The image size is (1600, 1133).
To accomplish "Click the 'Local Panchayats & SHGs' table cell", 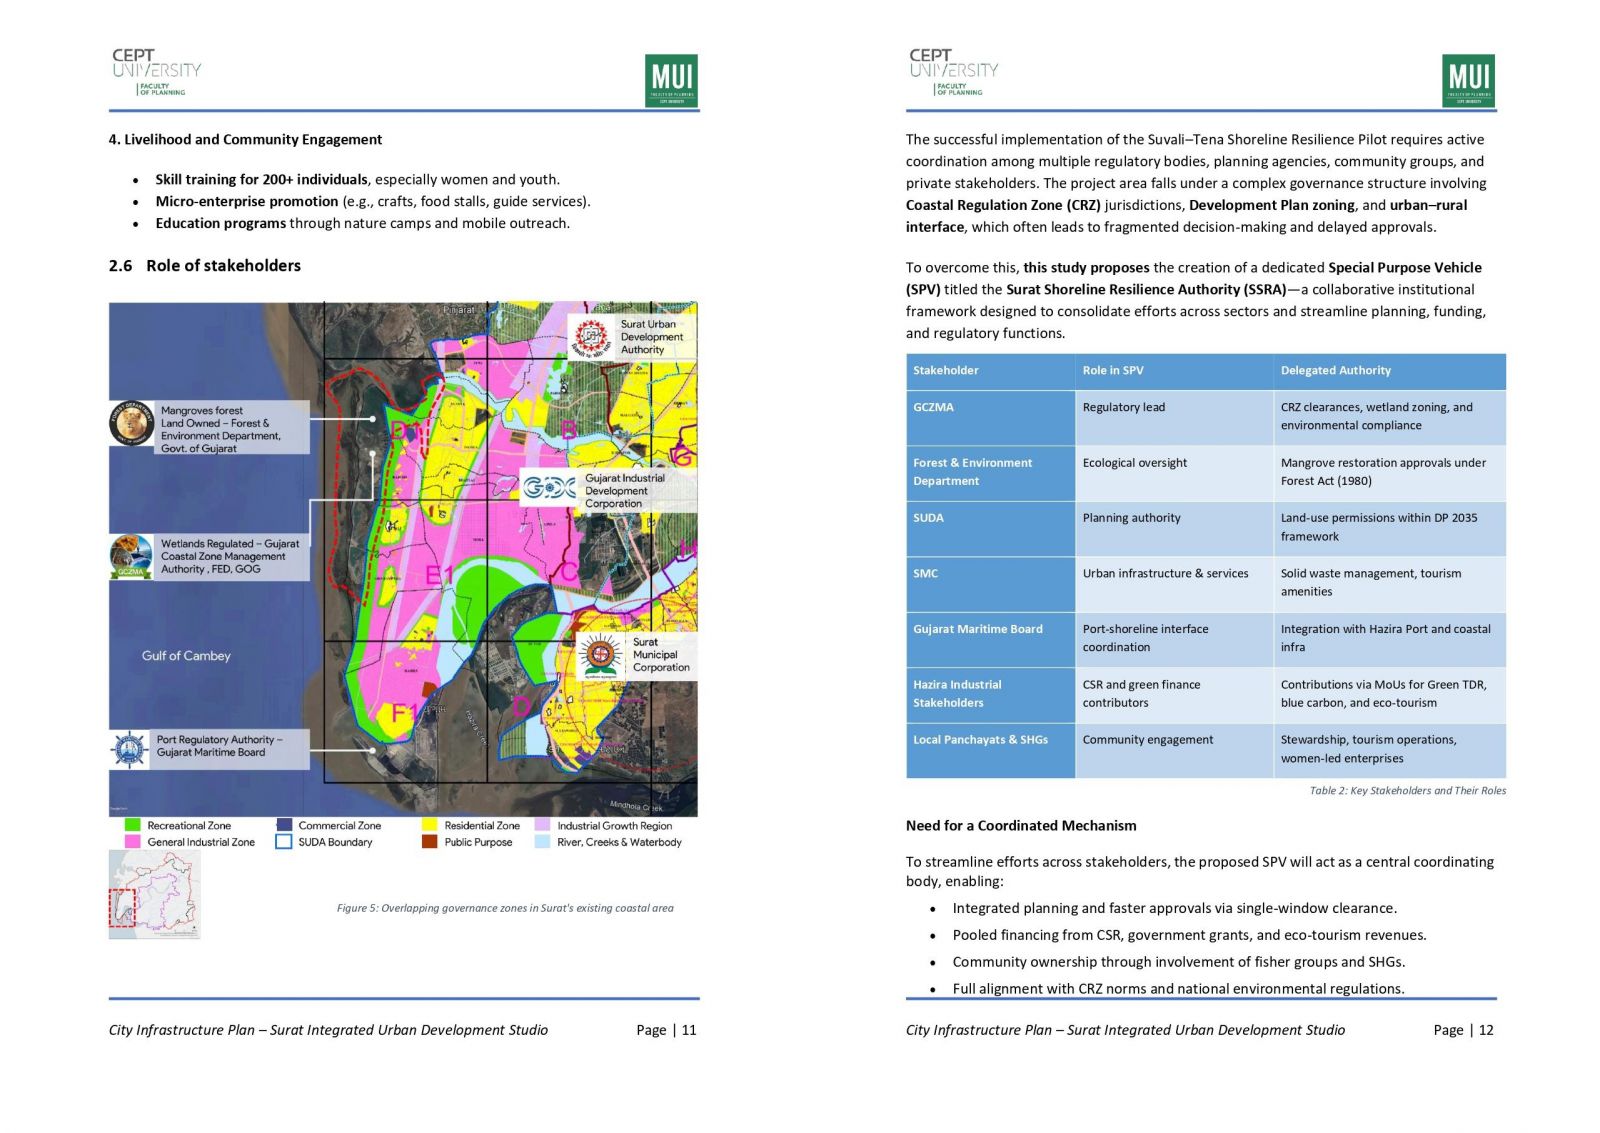I will coord(990,750).
